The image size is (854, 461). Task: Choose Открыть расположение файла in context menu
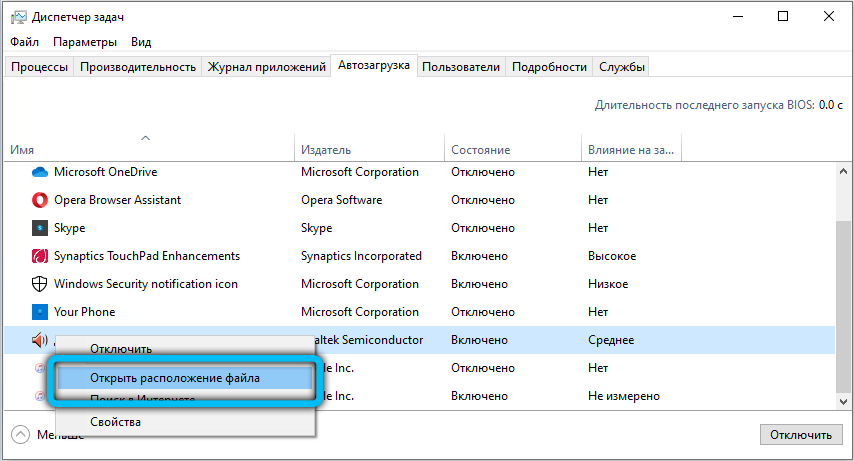(x=175, y=378)
